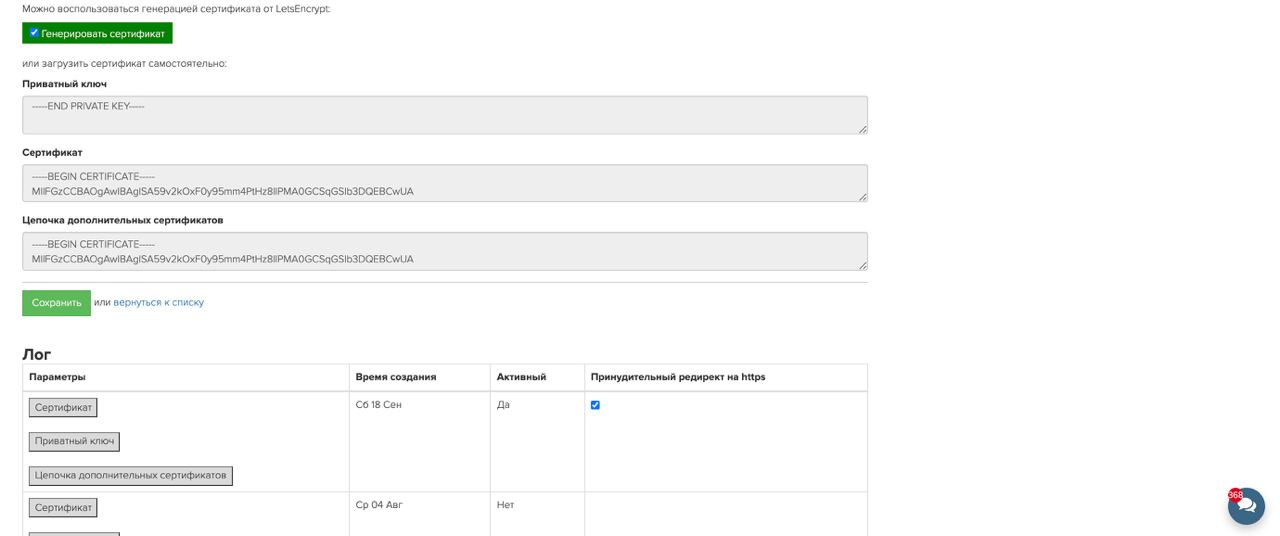This screenshot has height=536, width=1280.
Task: Click the Приватный ключ field label
Action: pos(64,84)
